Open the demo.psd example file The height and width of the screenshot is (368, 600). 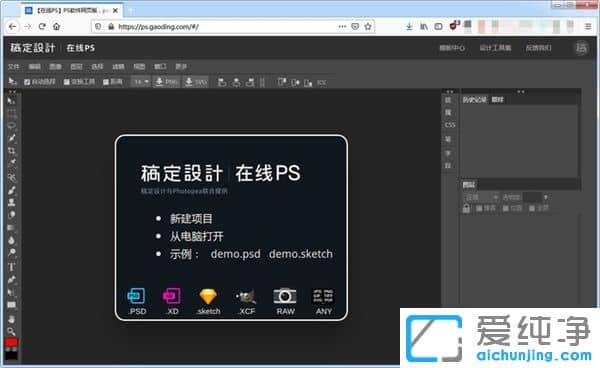tap(235, 254)
